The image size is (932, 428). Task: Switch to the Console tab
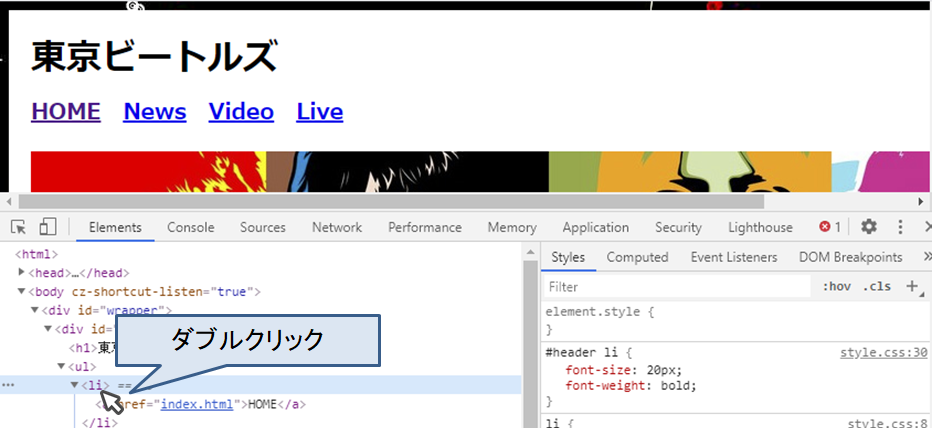(x=191, y=227)
